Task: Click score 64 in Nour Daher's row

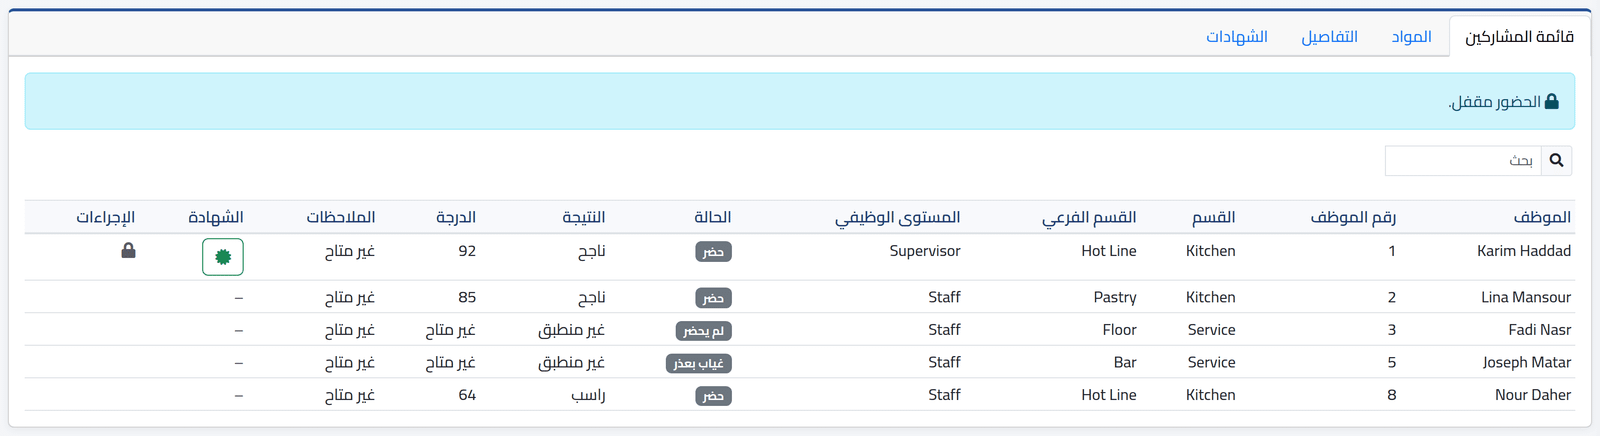Action: pos(467,395)
